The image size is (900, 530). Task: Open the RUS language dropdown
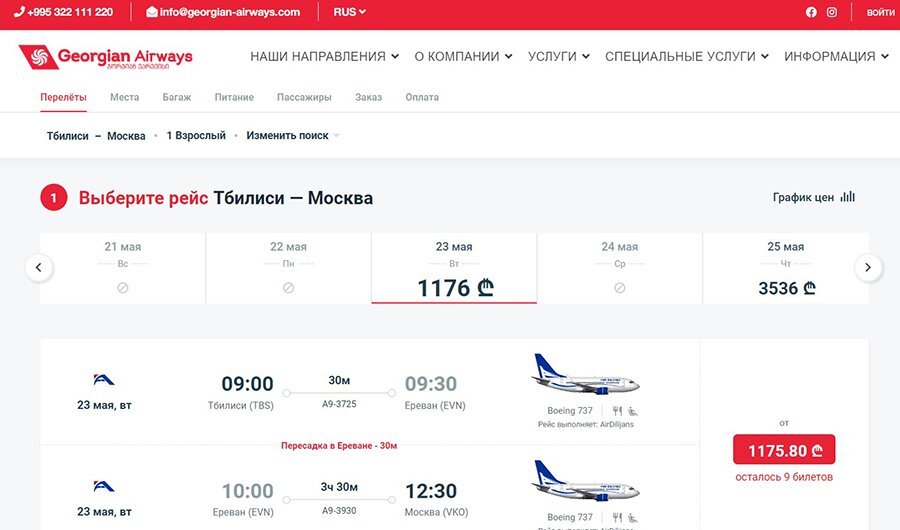tap(350, 12)
